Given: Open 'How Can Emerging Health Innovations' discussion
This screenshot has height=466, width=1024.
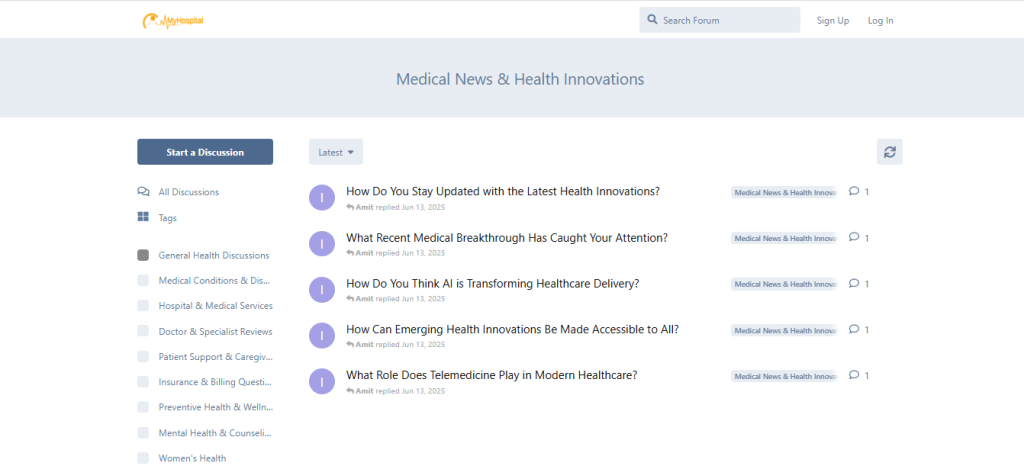Looking at the screenshot, I should [x=512, y=329].
